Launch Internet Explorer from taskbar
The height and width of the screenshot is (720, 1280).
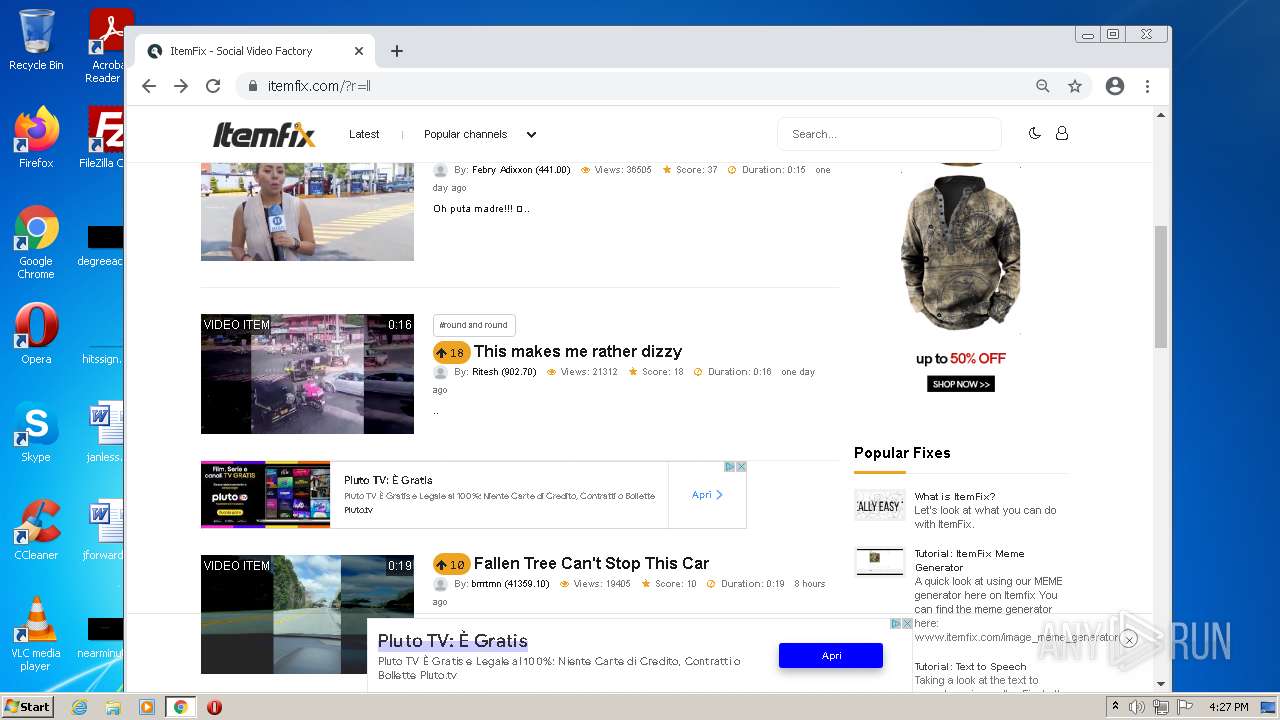click(x=79, y=707)
